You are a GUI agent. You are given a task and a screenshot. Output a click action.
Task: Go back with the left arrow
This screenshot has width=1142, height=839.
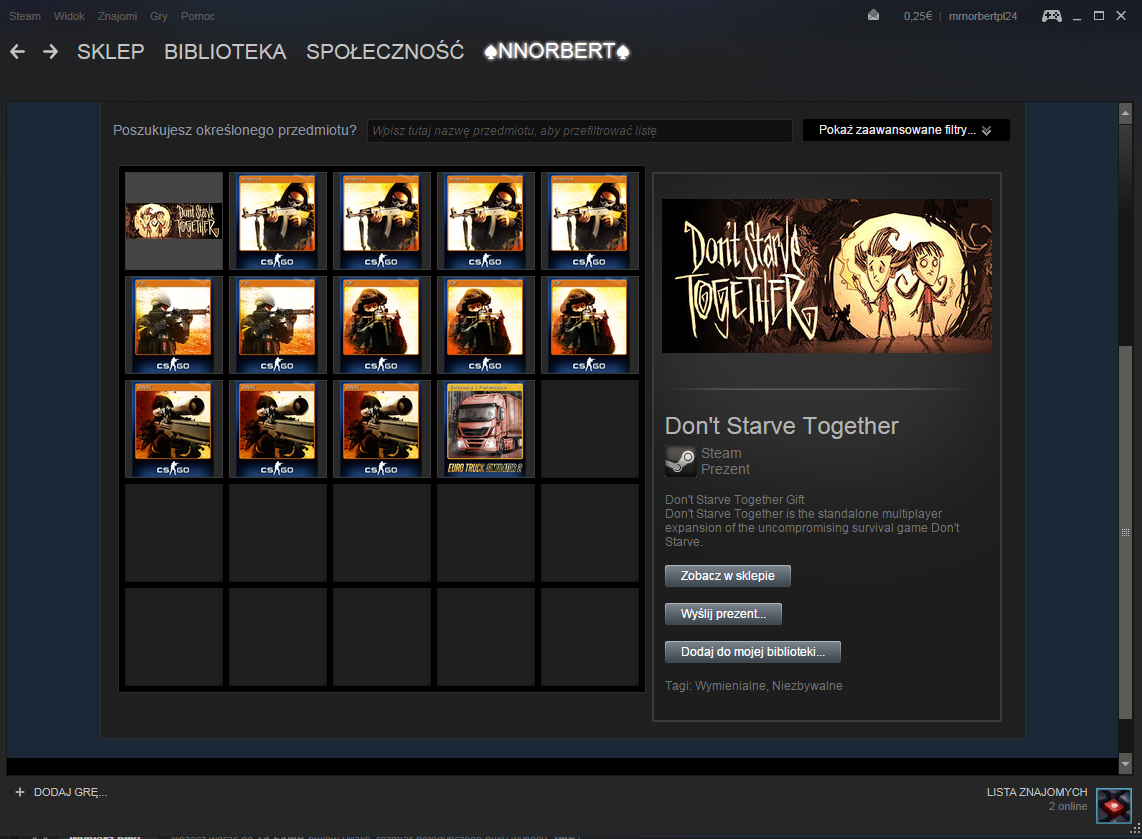point(17,52)
